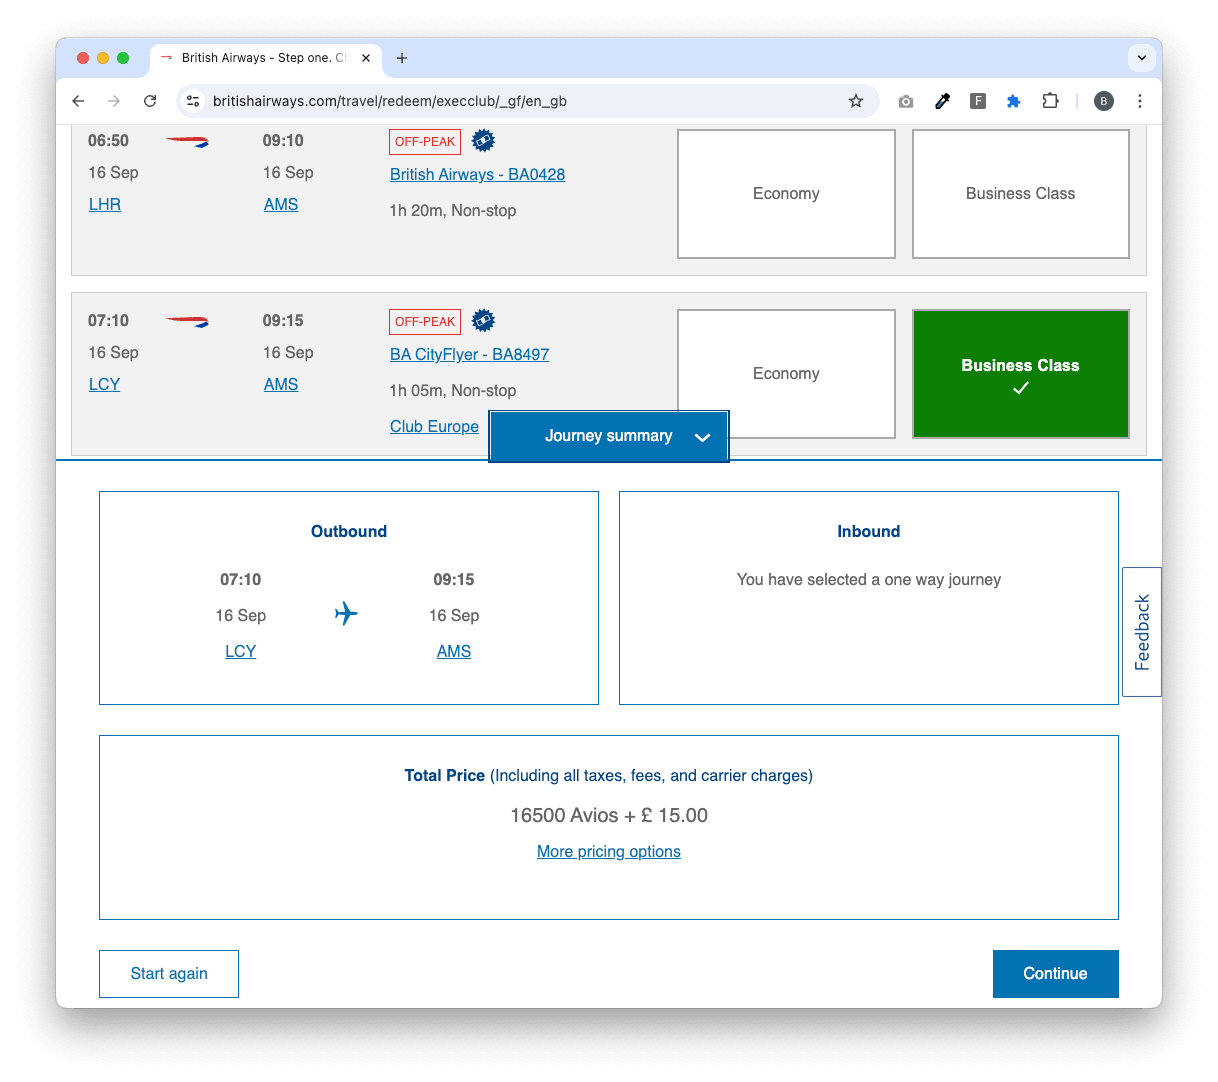
Task: Open More pricing options link
Action: coord(609,852)
